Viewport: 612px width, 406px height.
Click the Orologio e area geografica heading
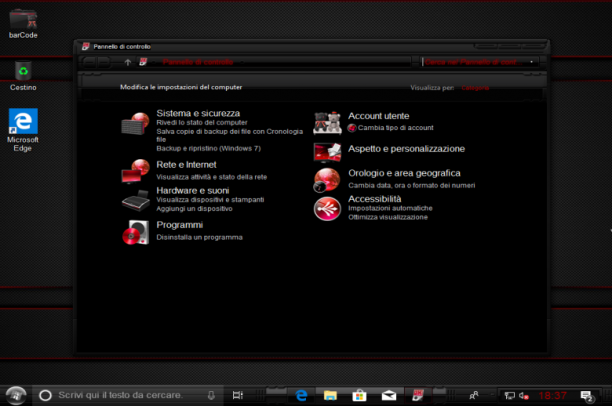(x=404, y=173)
